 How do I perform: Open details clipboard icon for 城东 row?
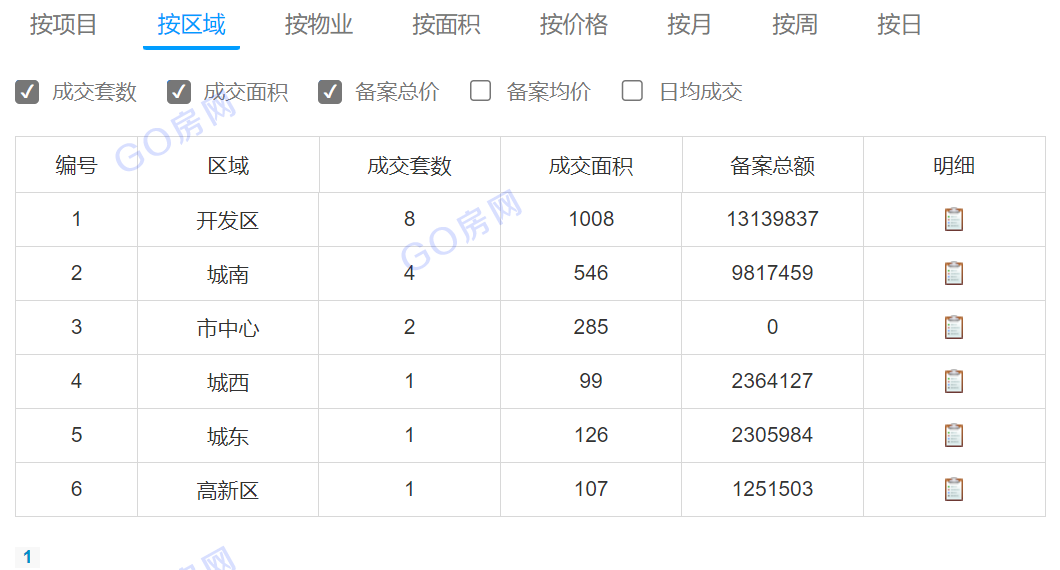954,435
